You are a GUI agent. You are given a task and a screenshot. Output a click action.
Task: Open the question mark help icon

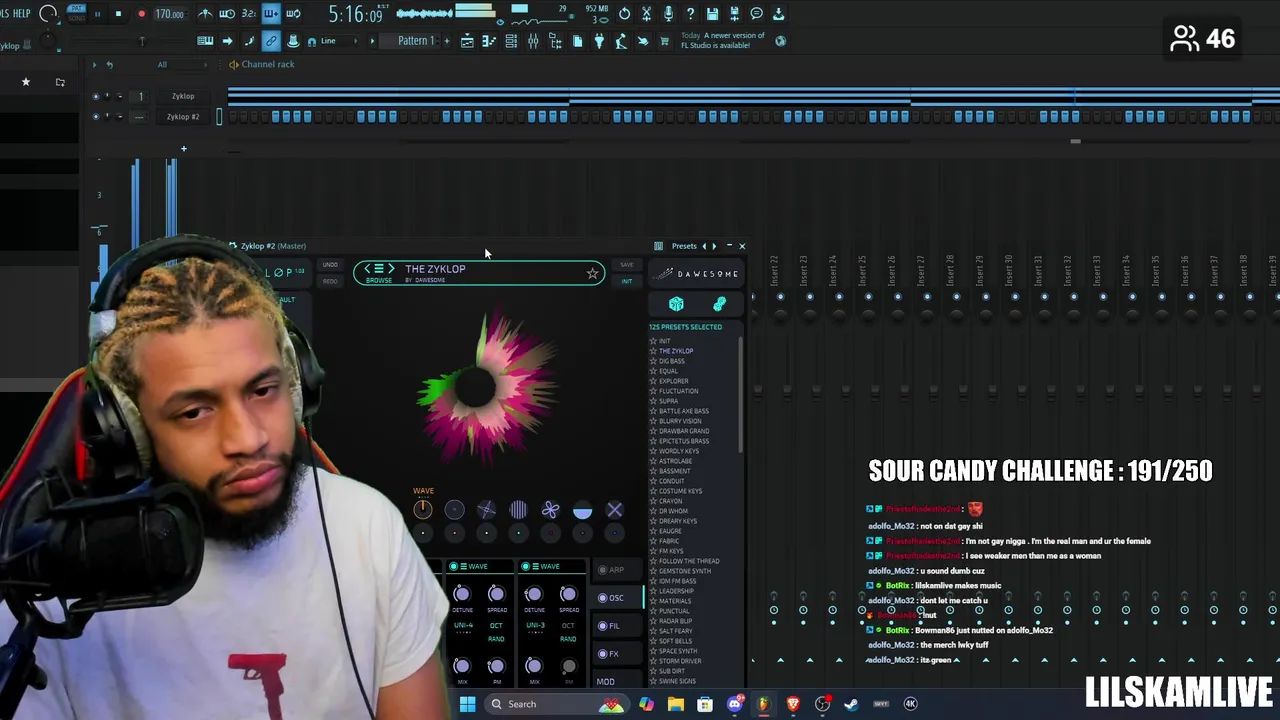690,14
